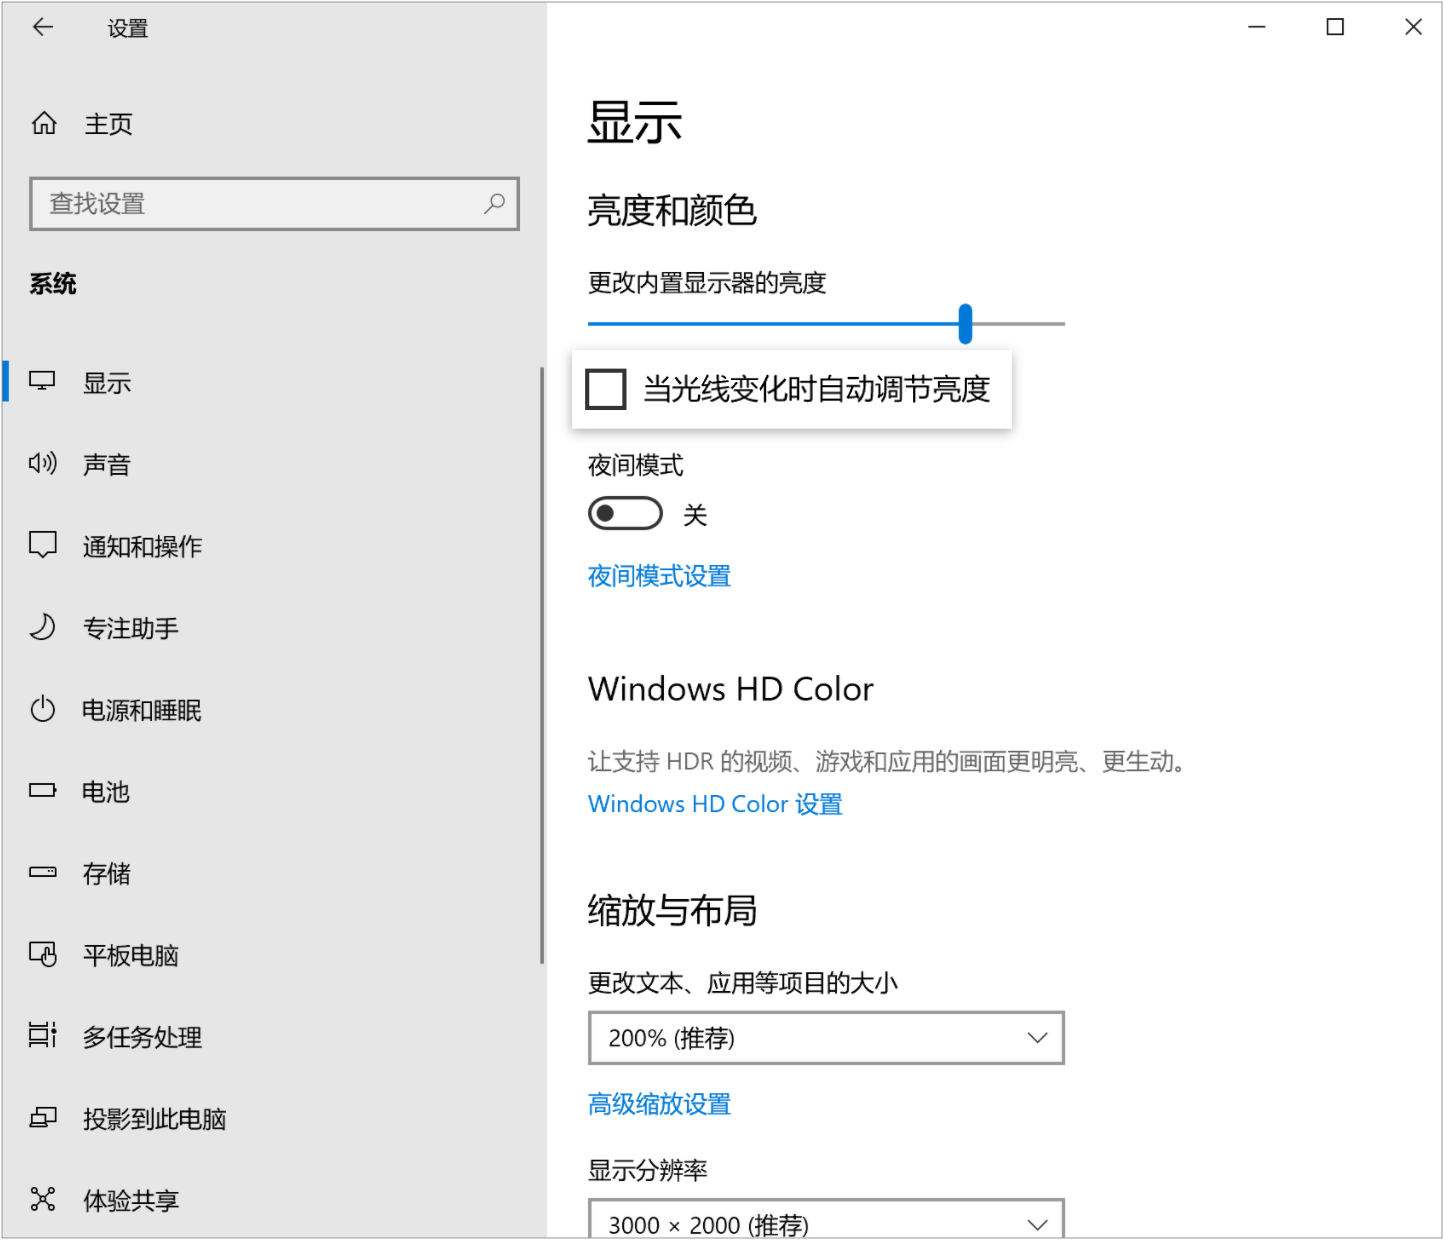Click the 多任务处理 icon
The image size is (1444, 1240).
tap(42, 1035)
